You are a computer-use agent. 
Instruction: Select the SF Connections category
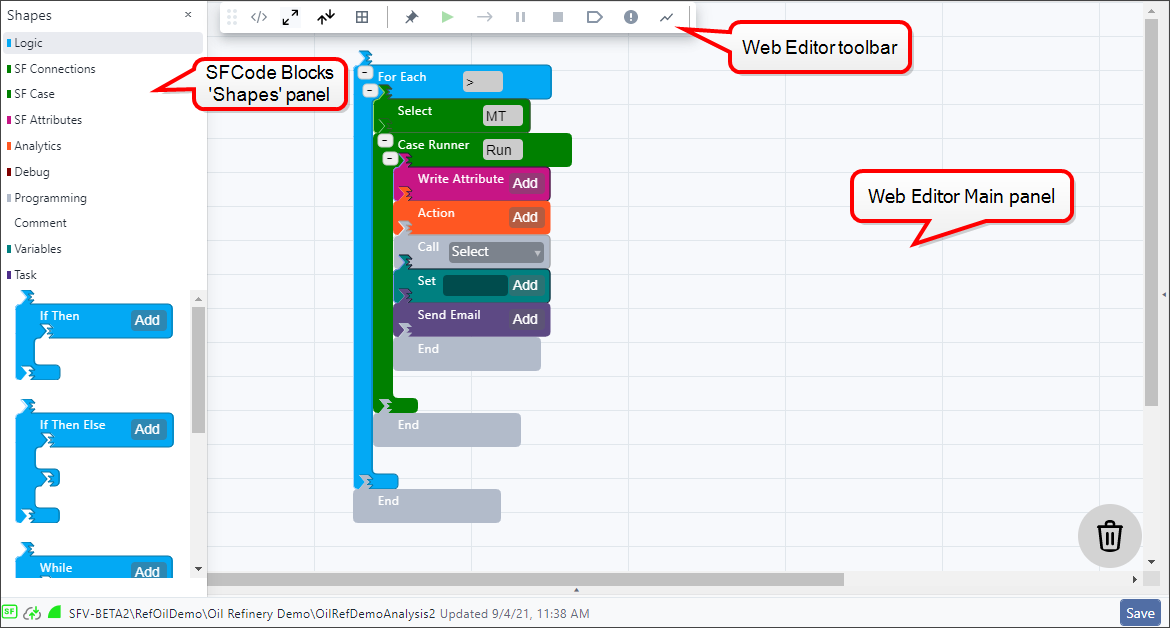click(x=55, y=69)
